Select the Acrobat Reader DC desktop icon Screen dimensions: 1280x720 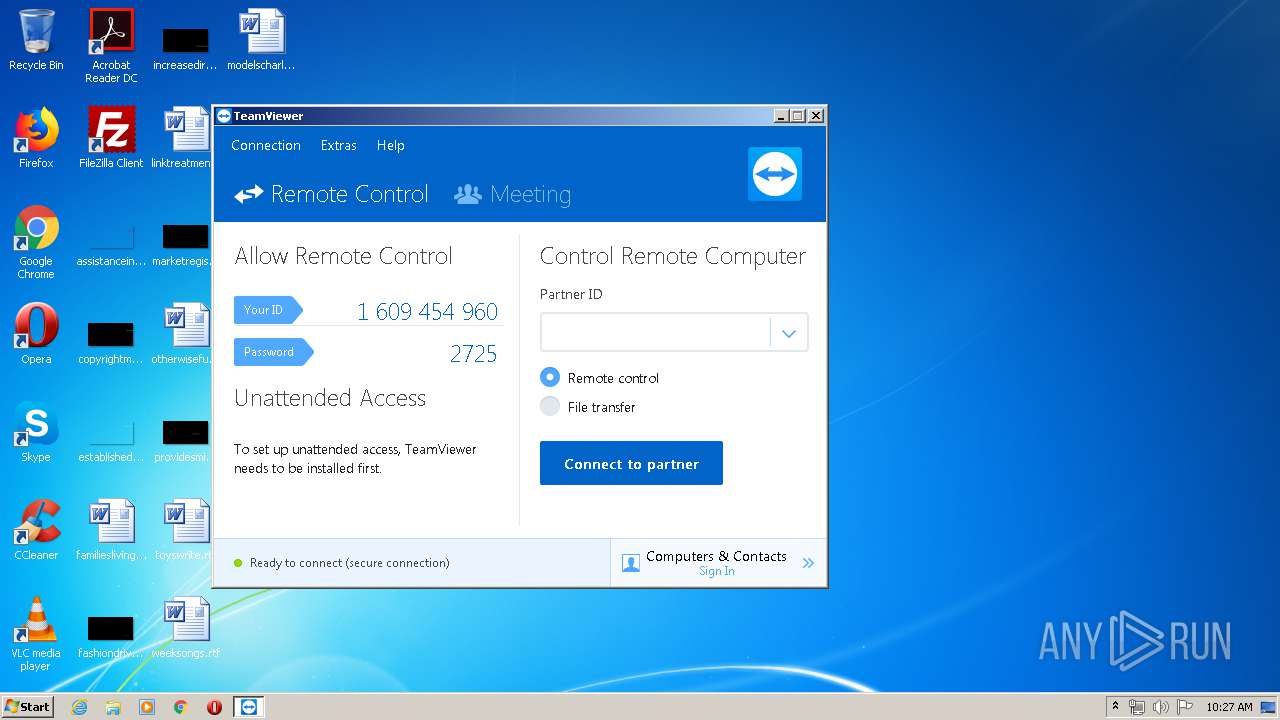click(x=111, y=45)
